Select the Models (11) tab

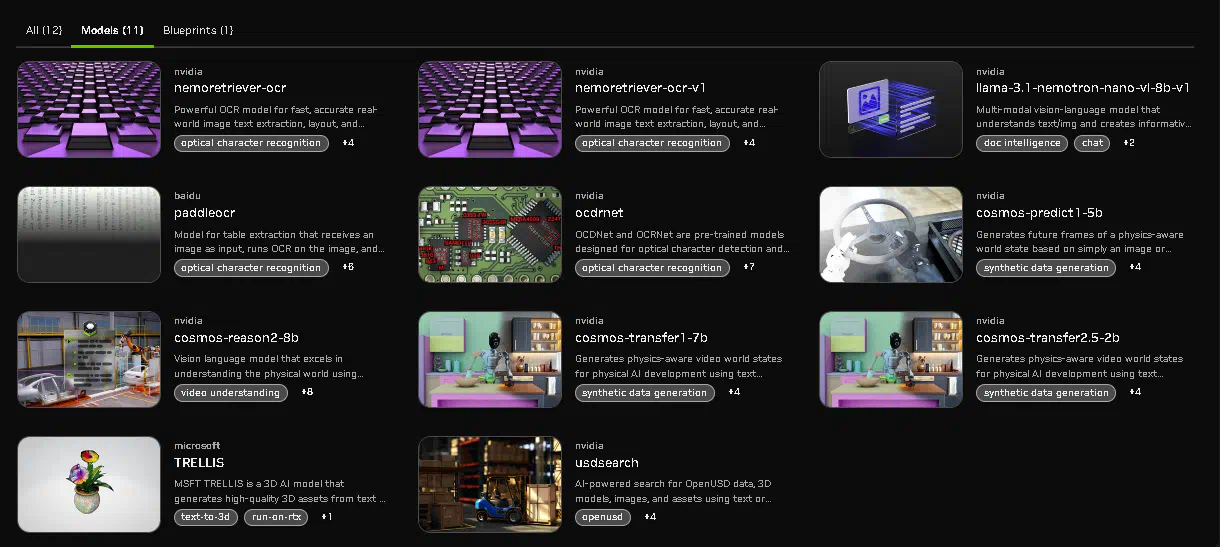112,30
